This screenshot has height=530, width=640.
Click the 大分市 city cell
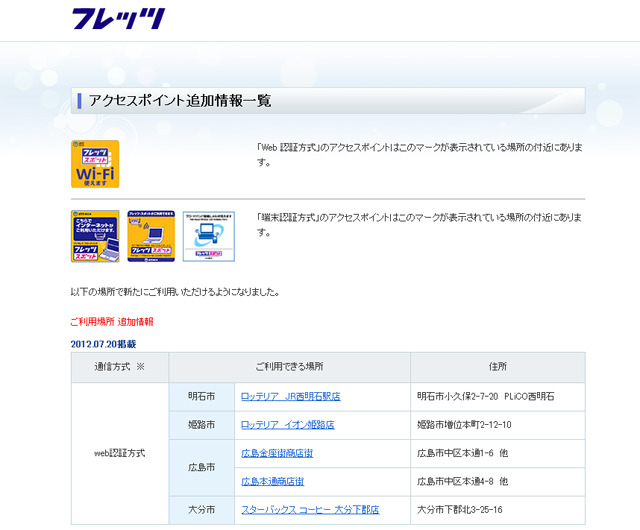click(202, 510)
